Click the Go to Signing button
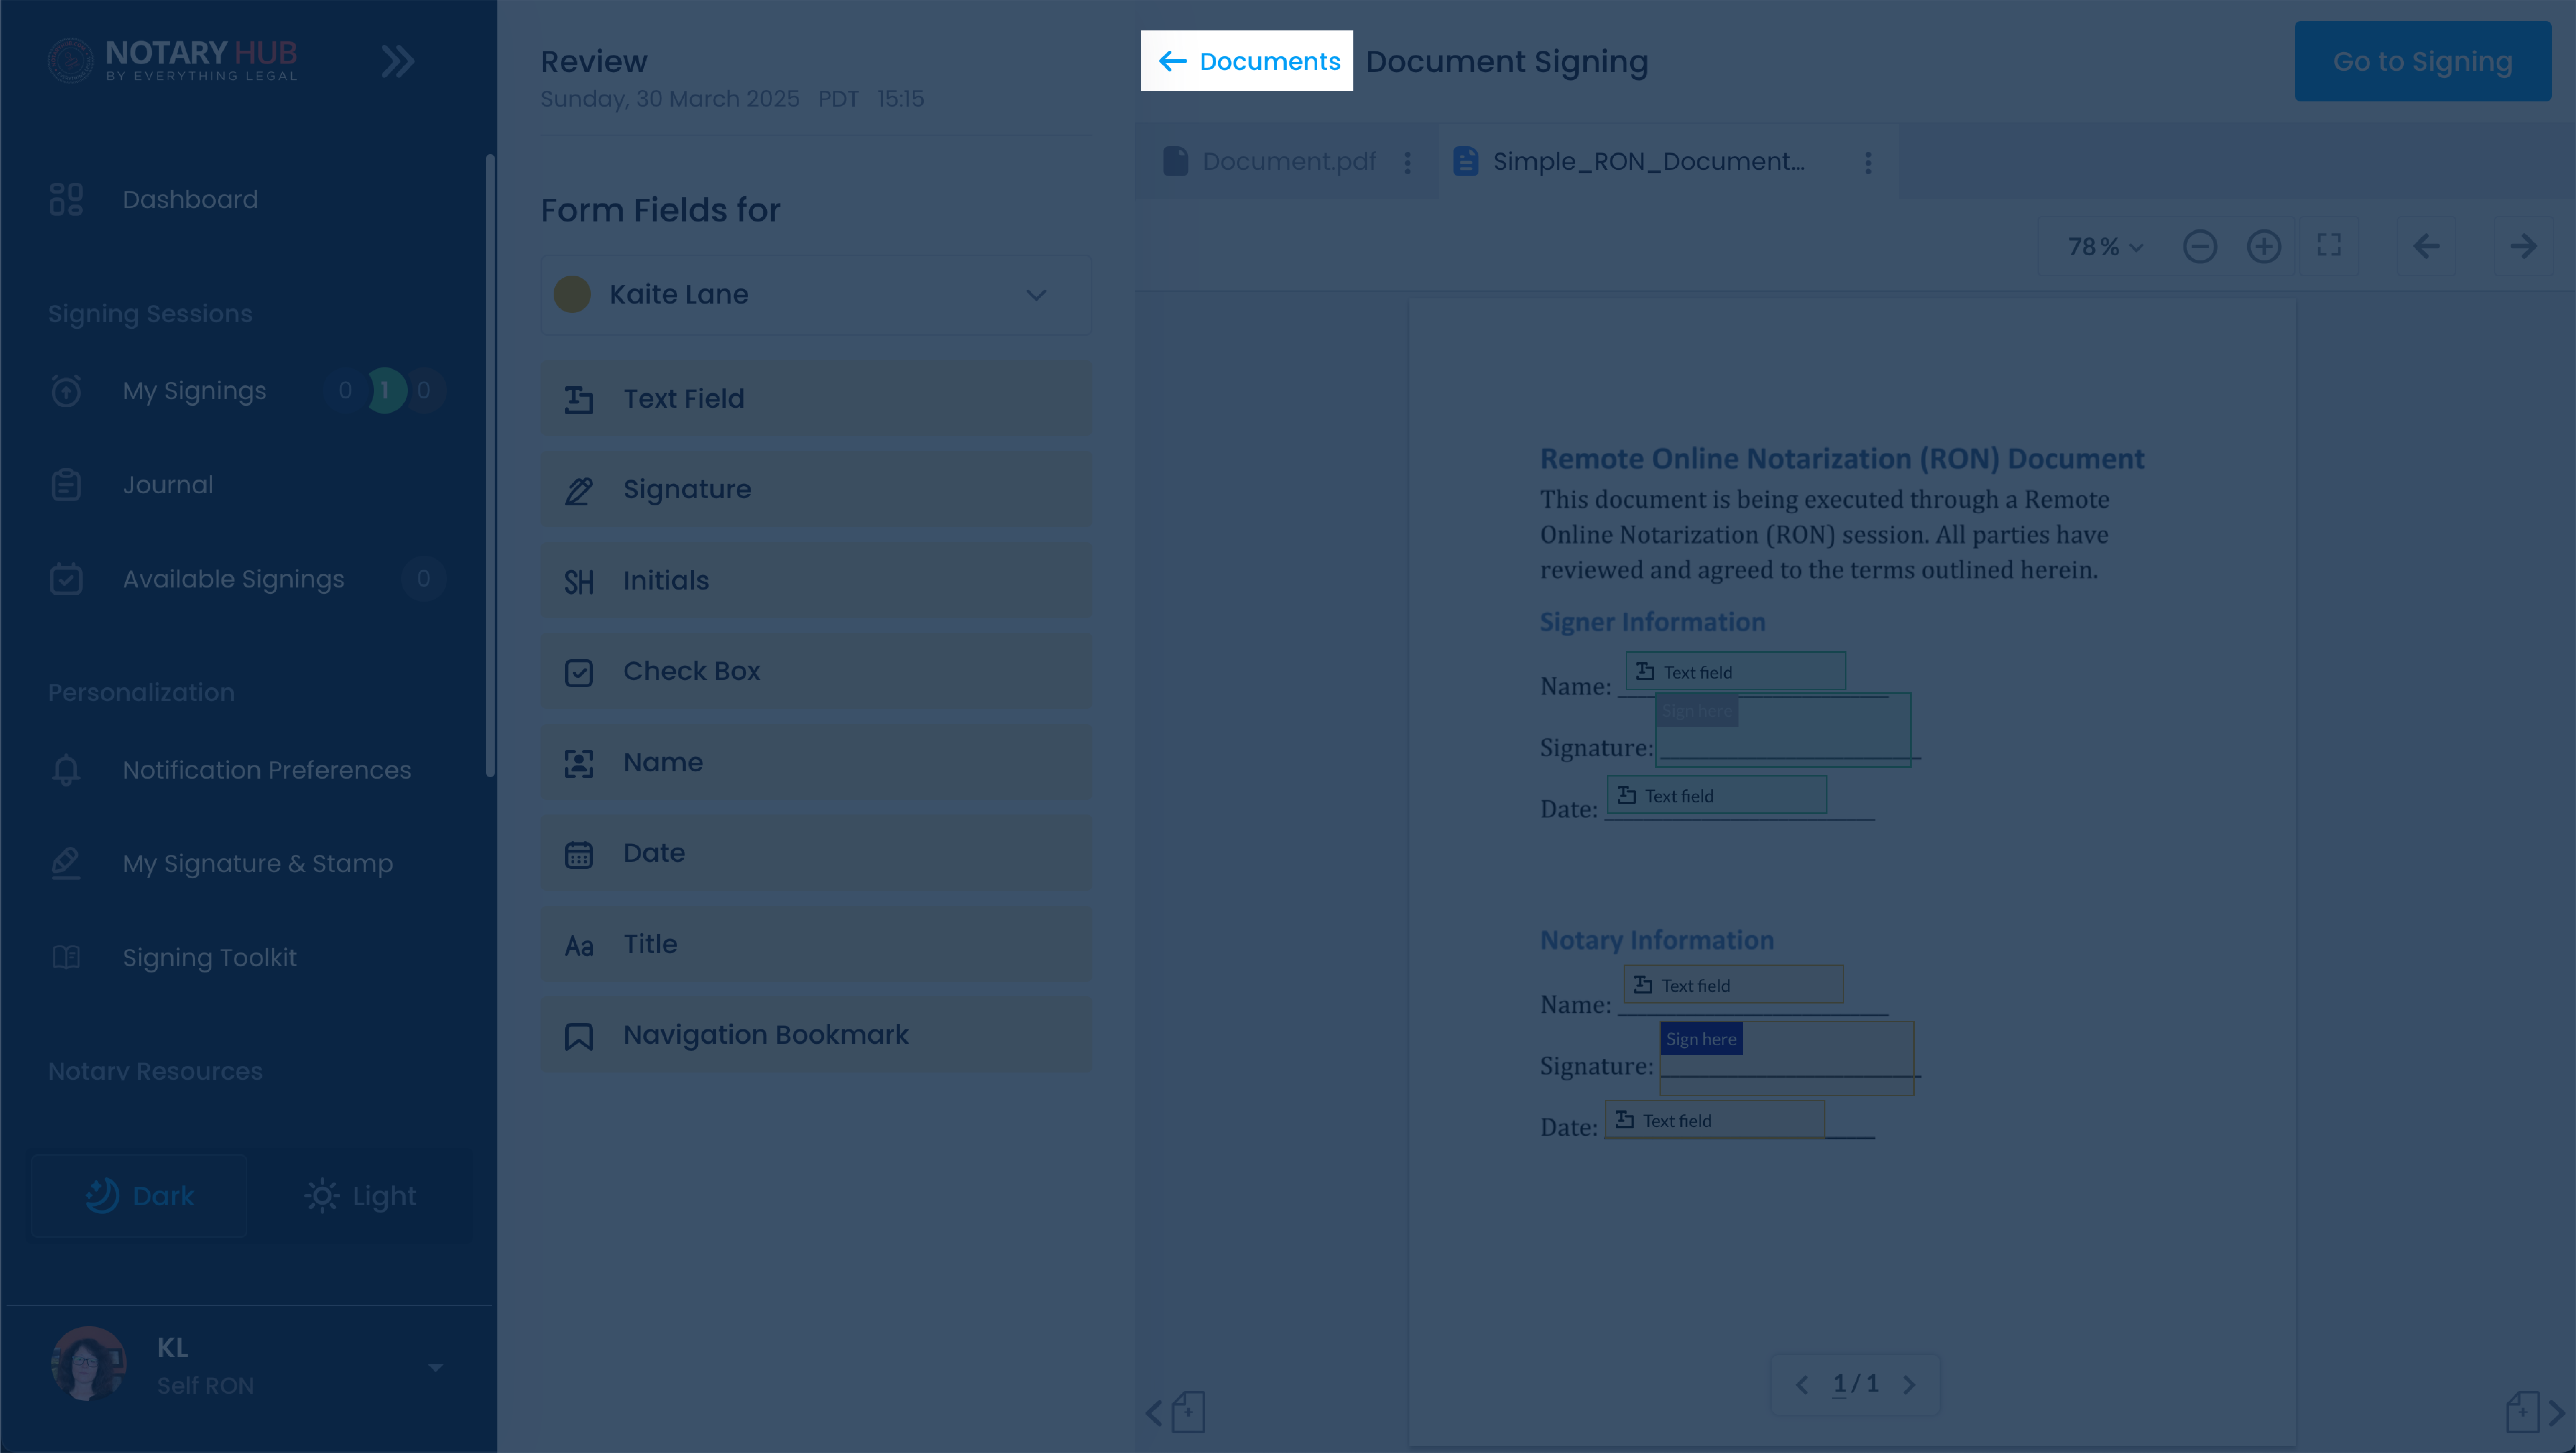 click(2422, 61)
